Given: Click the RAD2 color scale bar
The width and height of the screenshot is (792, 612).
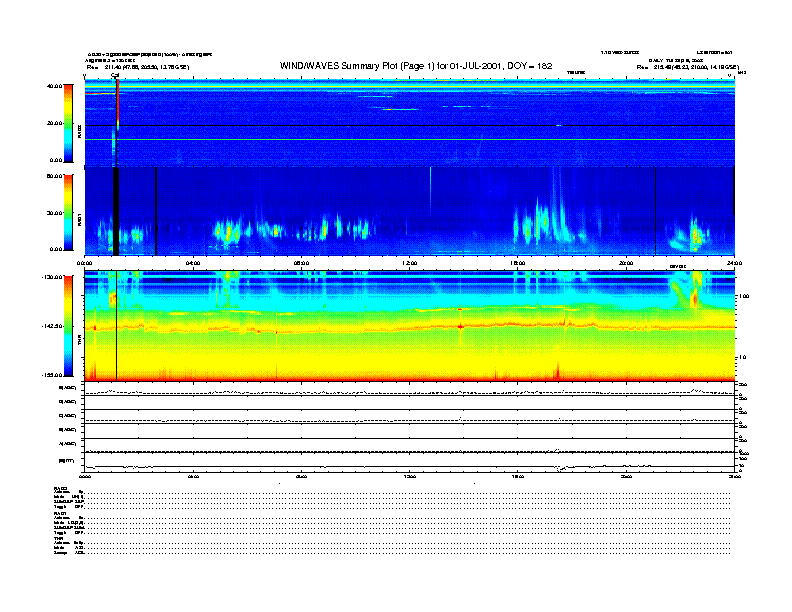Looking at the screenshot, I should click(x=68, y=123).
